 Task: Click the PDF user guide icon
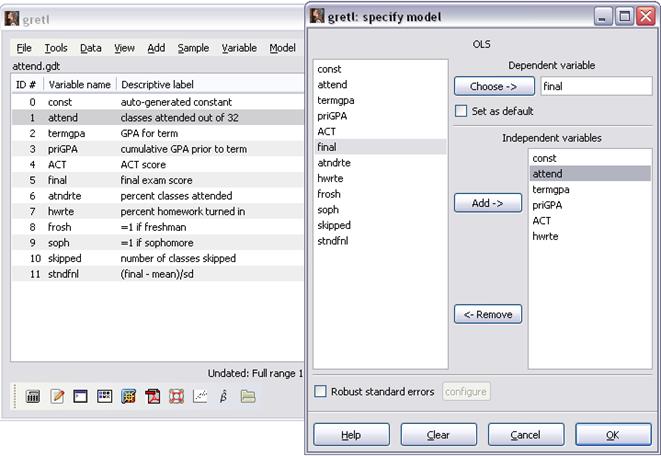pyautogui.click(x=153, y=397)
